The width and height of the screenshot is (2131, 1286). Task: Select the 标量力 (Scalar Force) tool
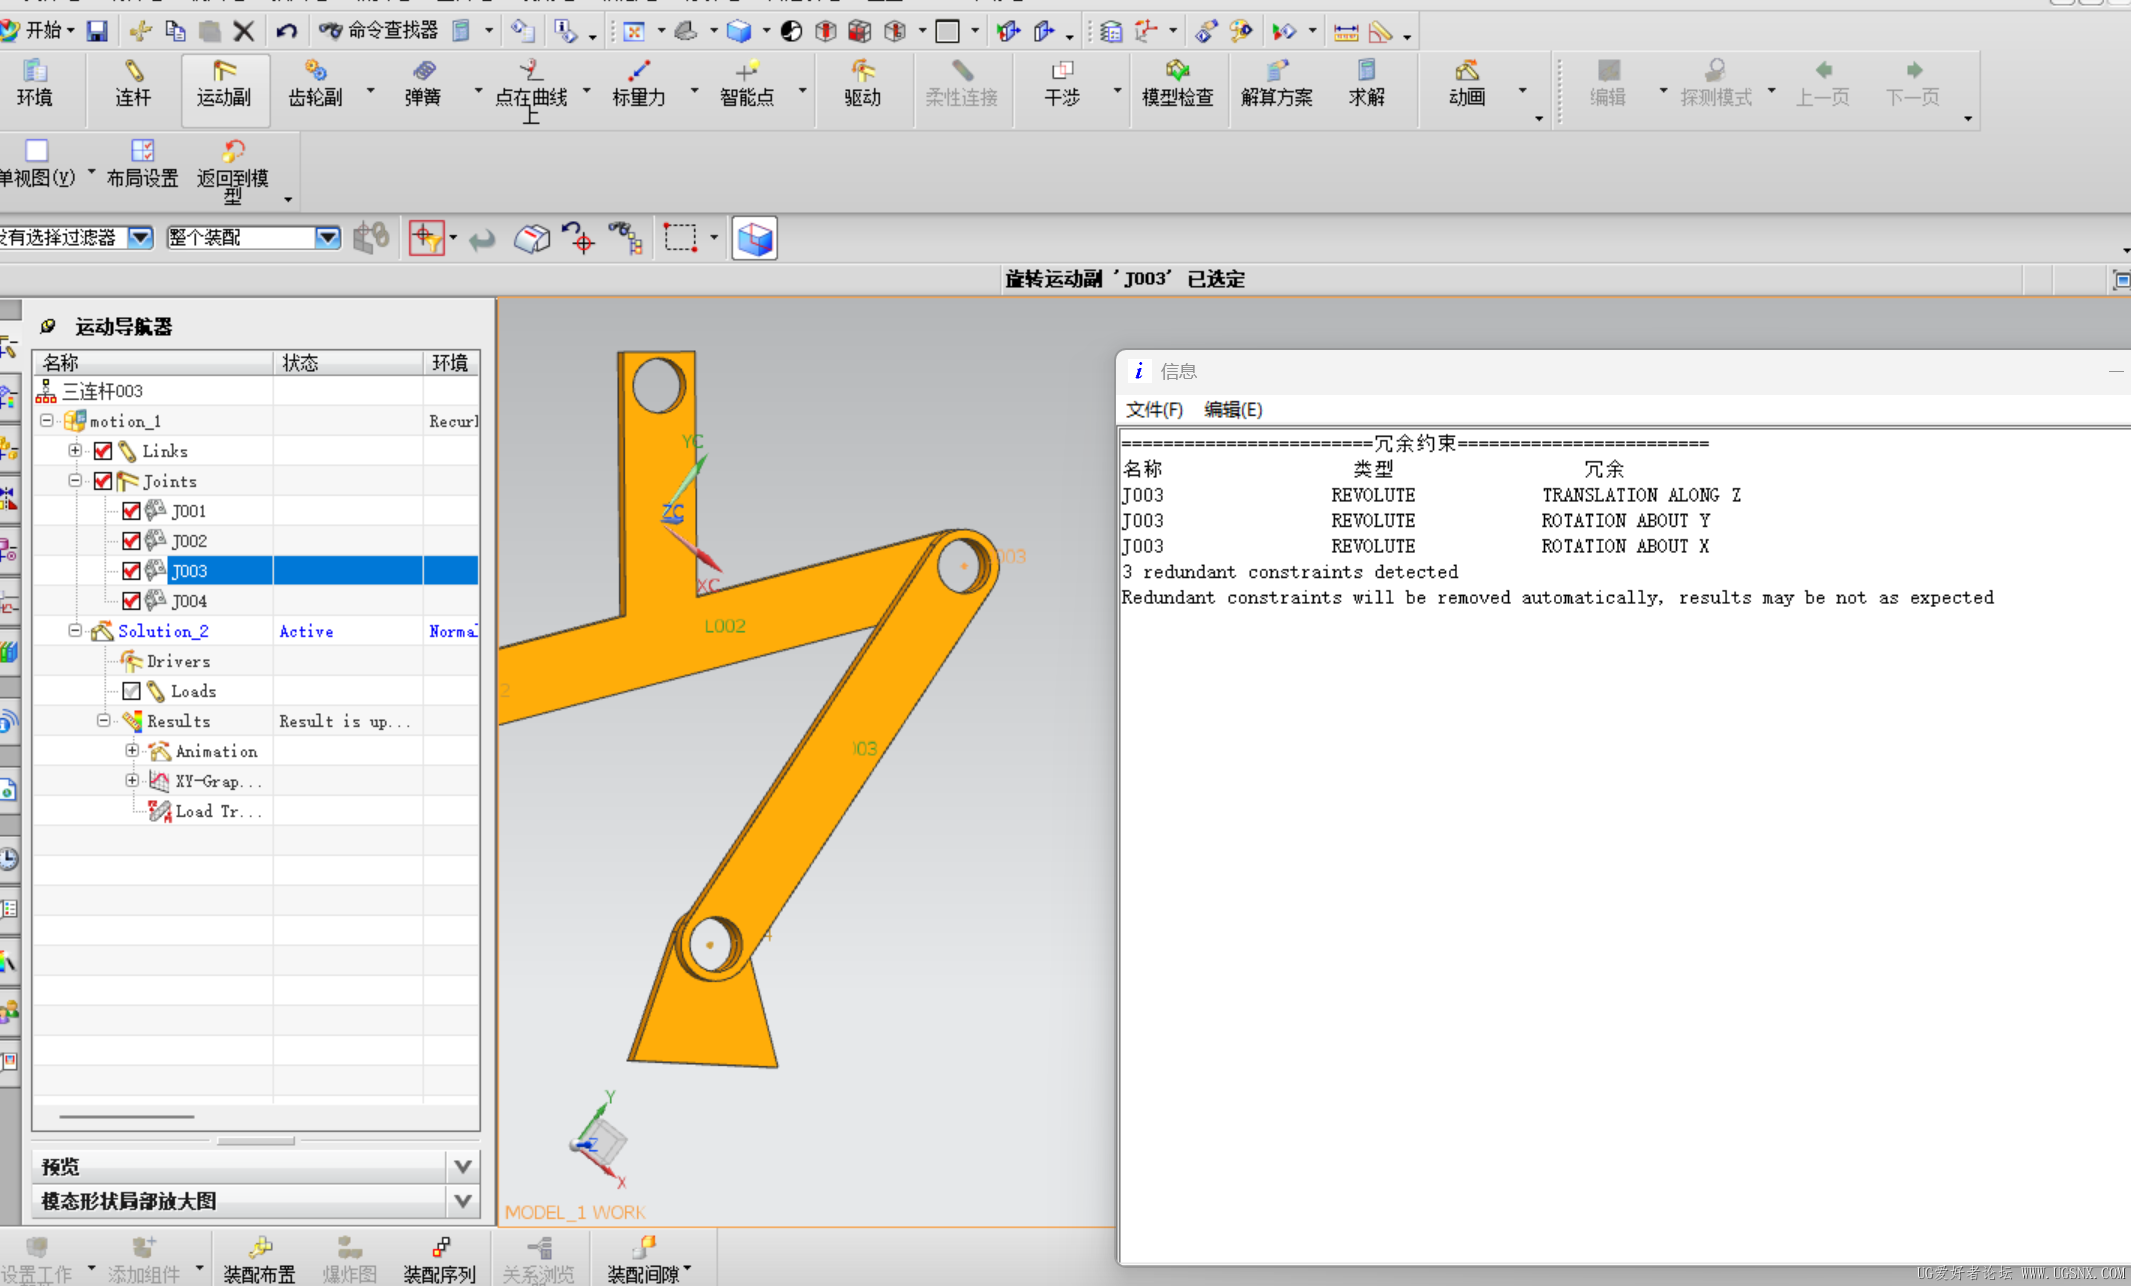tap(639, 83)
